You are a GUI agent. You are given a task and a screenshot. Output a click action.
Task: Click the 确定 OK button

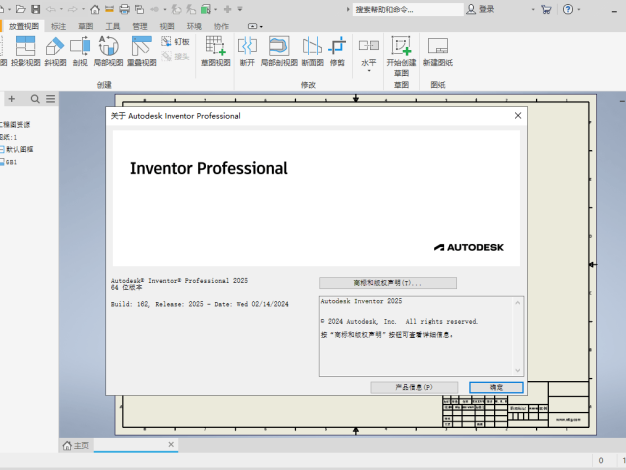click(496, 387)
